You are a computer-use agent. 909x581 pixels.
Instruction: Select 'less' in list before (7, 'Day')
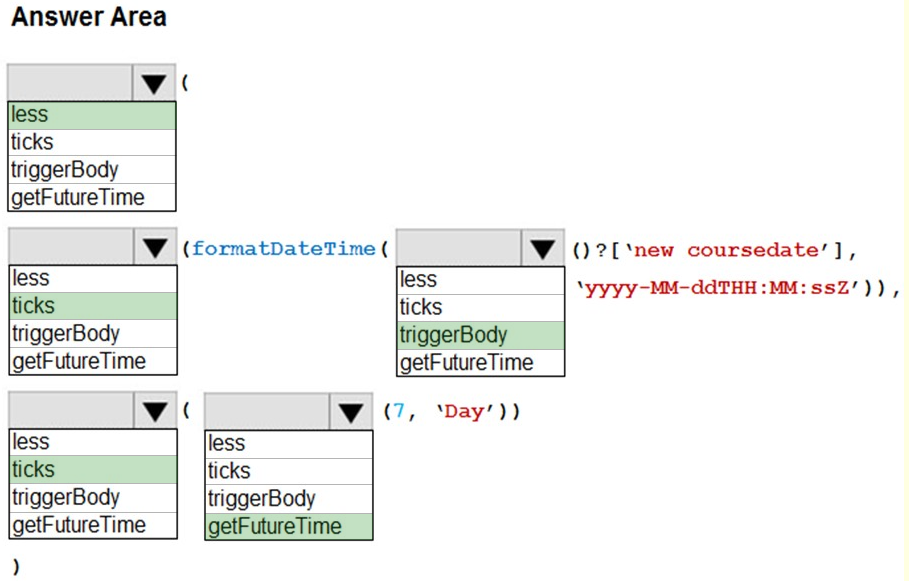point(289,443)
